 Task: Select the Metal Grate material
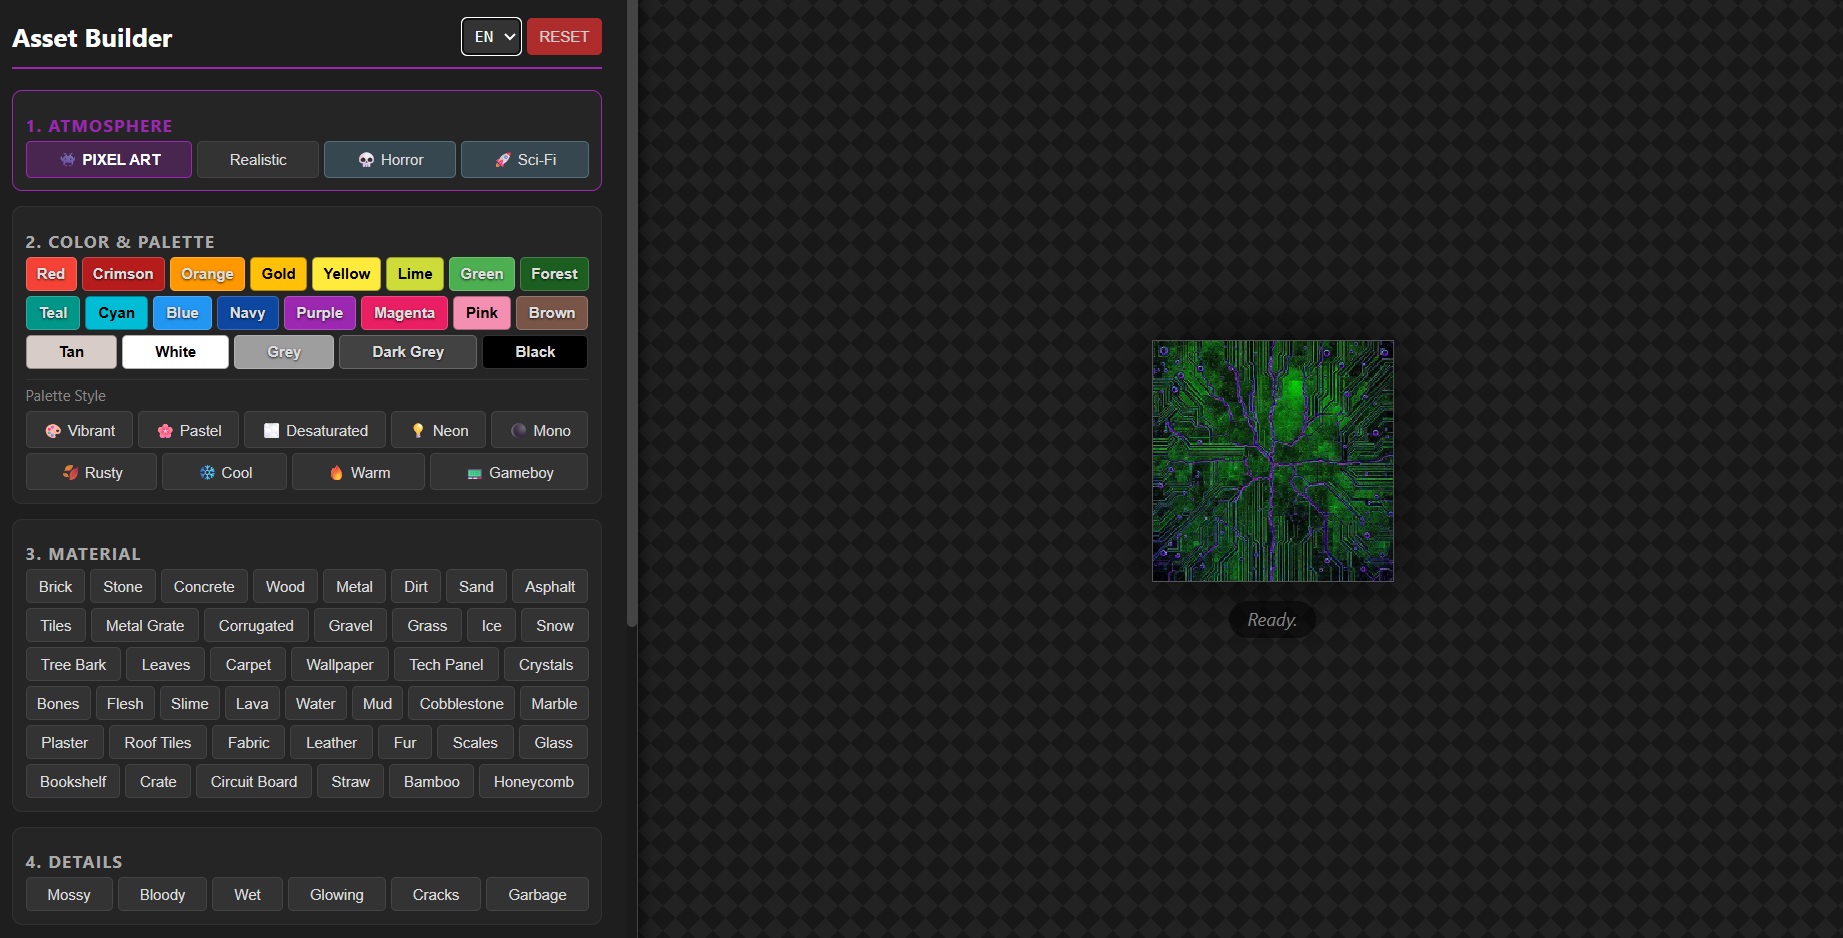145,626
